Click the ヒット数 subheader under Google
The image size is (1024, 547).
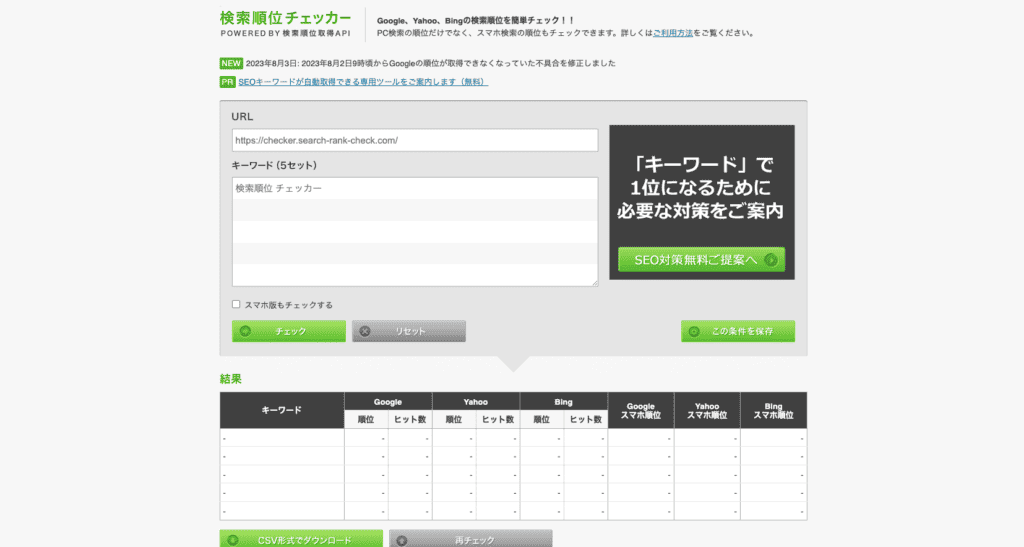click(x=410, y=420)
